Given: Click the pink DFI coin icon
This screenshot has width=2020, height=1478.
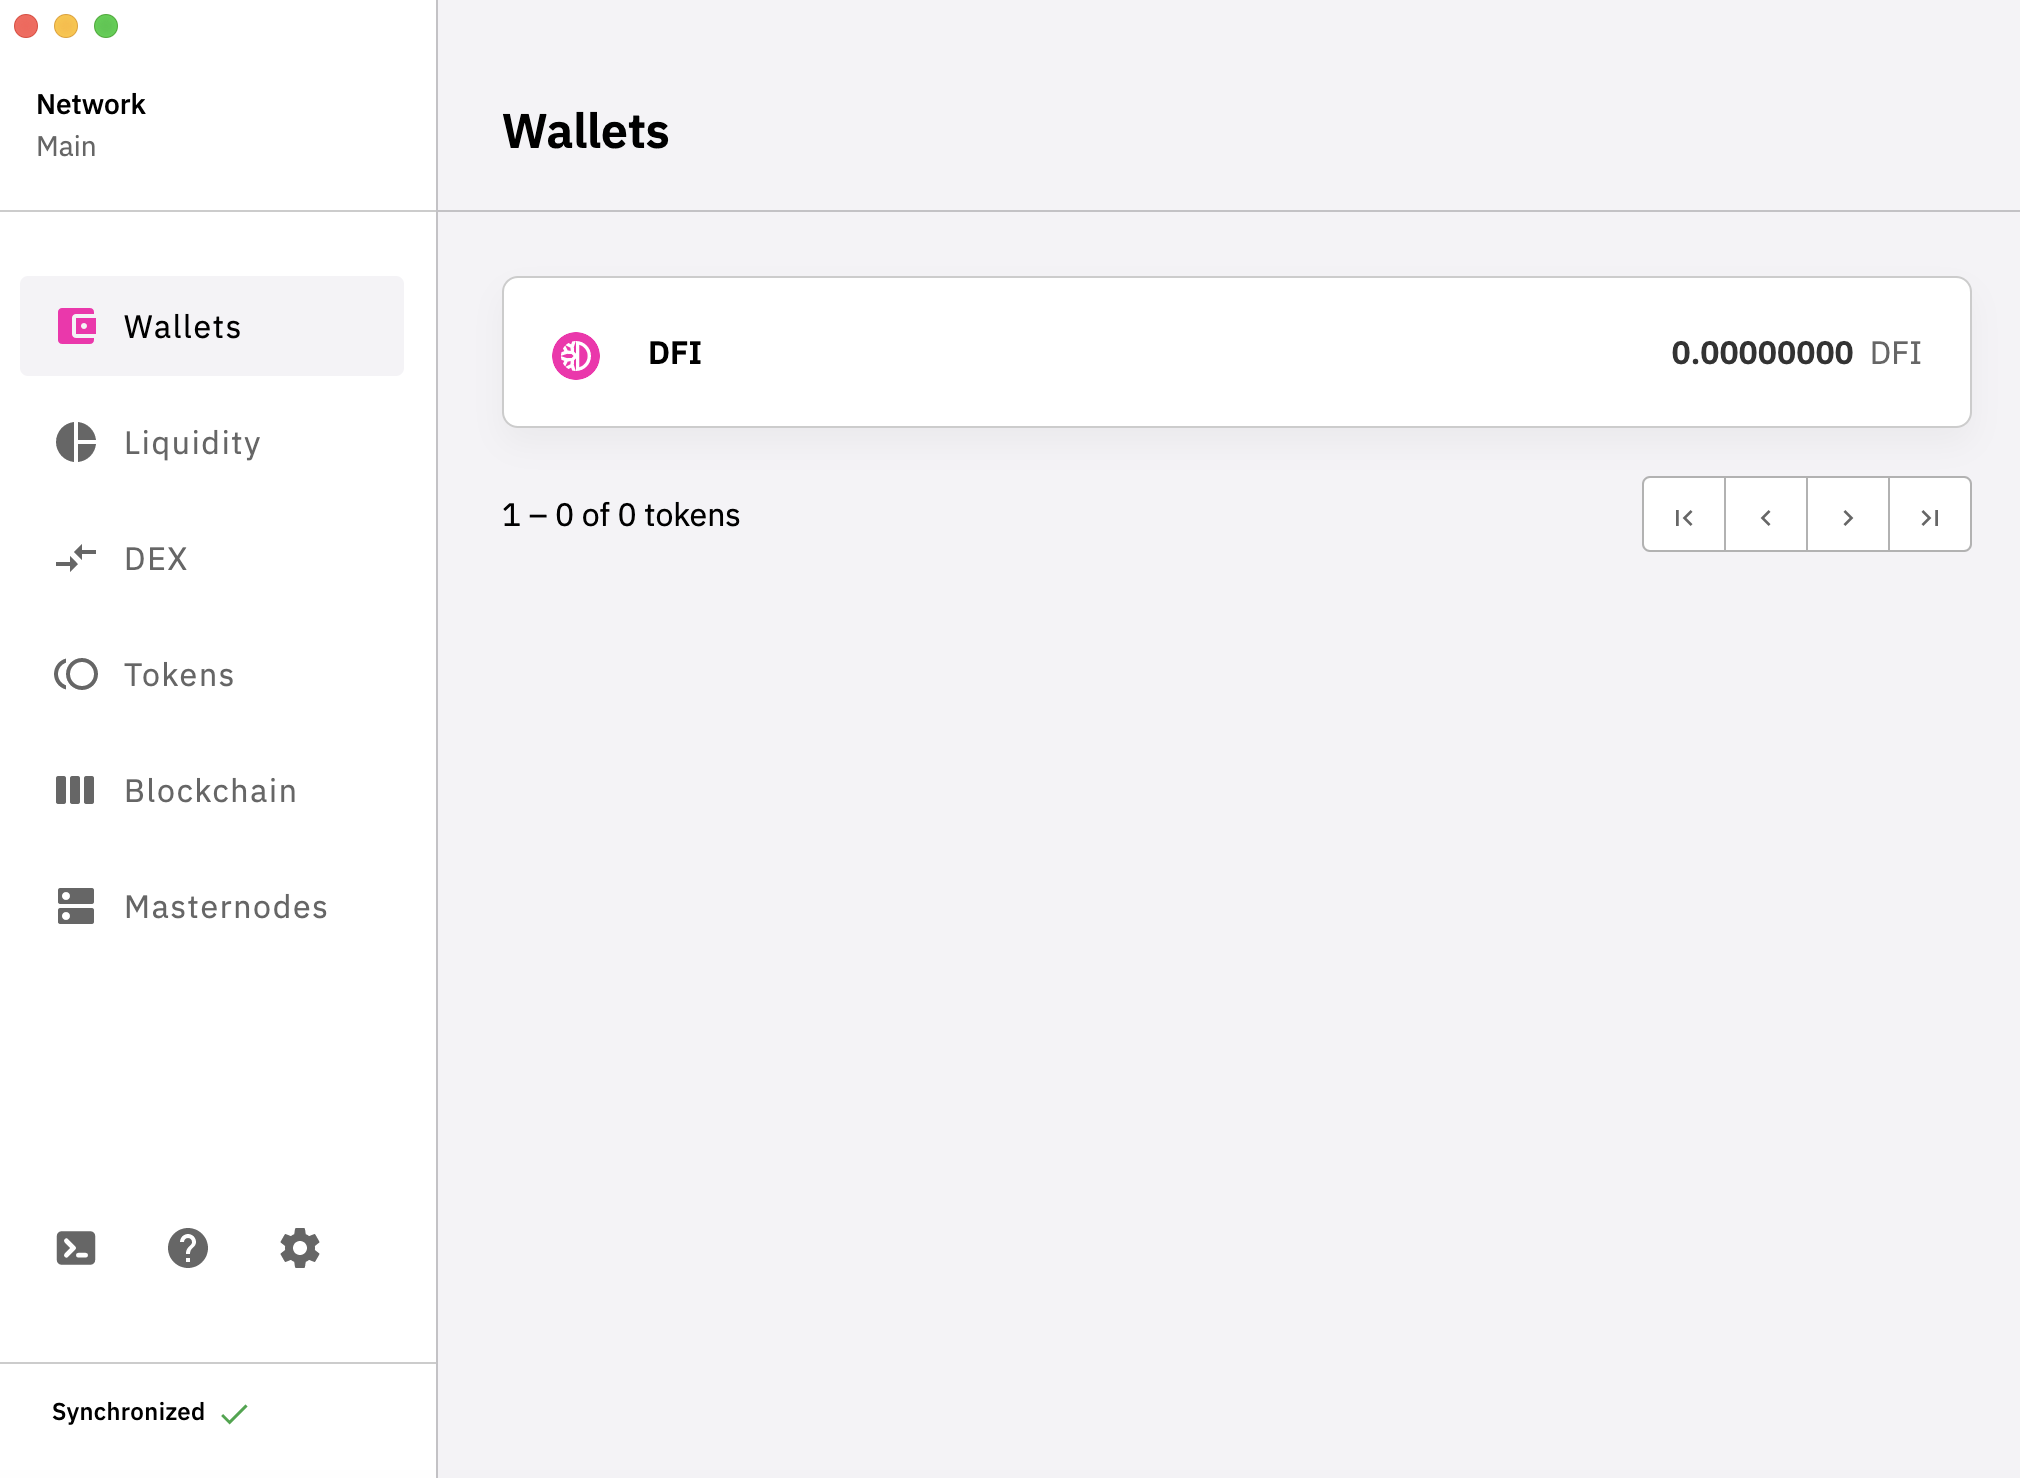Looking at the screenshot, I should 576,355.
